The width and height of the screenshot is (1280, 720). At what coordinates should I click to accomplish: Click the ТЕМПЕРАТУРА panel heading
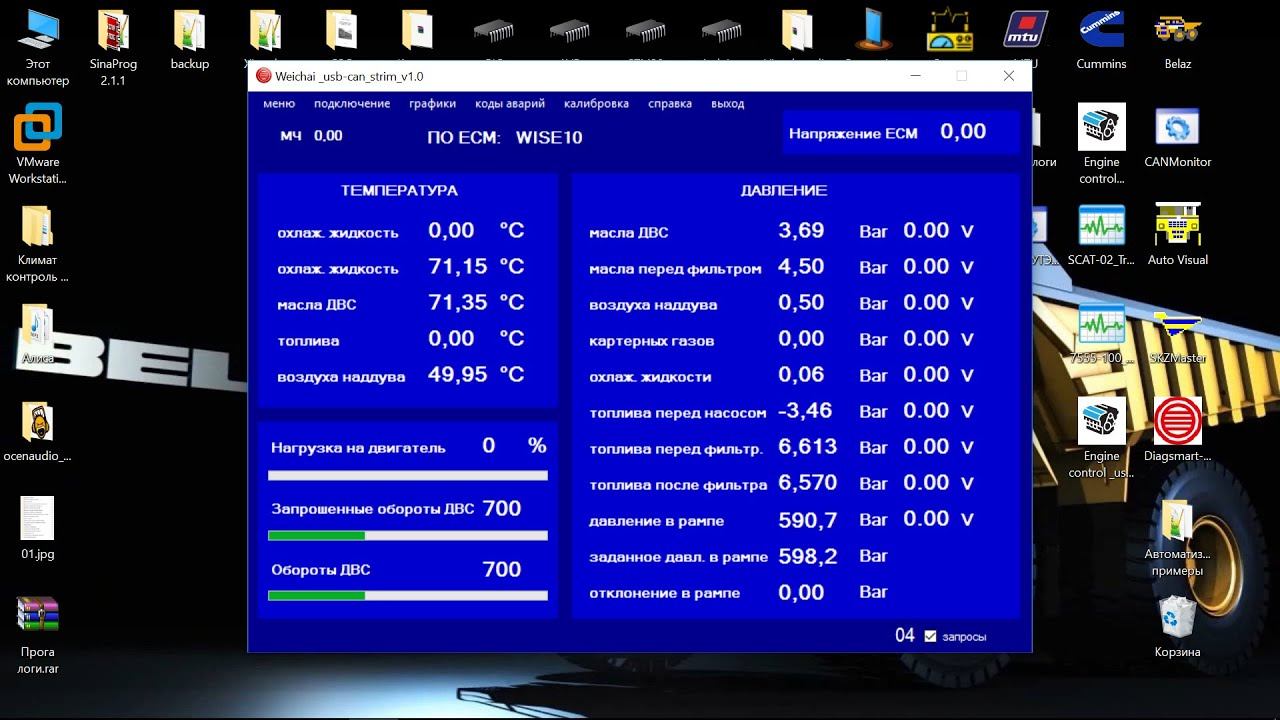click(399, 190)
